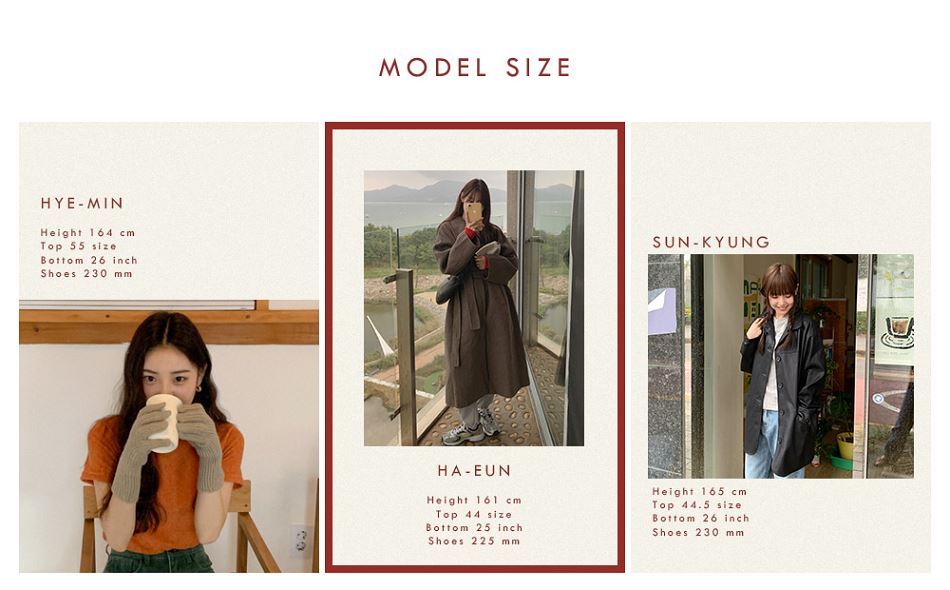Click SUN-KYUNG's Height 165 cm text
This screenshot has width=950, height=590.
pyautogui.click(x=700, y=491)
